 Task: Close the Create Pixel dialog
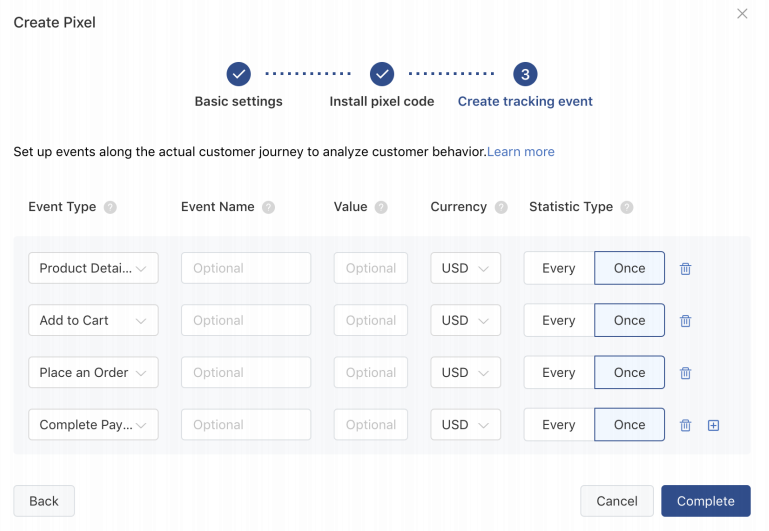[x=742, y=14]
